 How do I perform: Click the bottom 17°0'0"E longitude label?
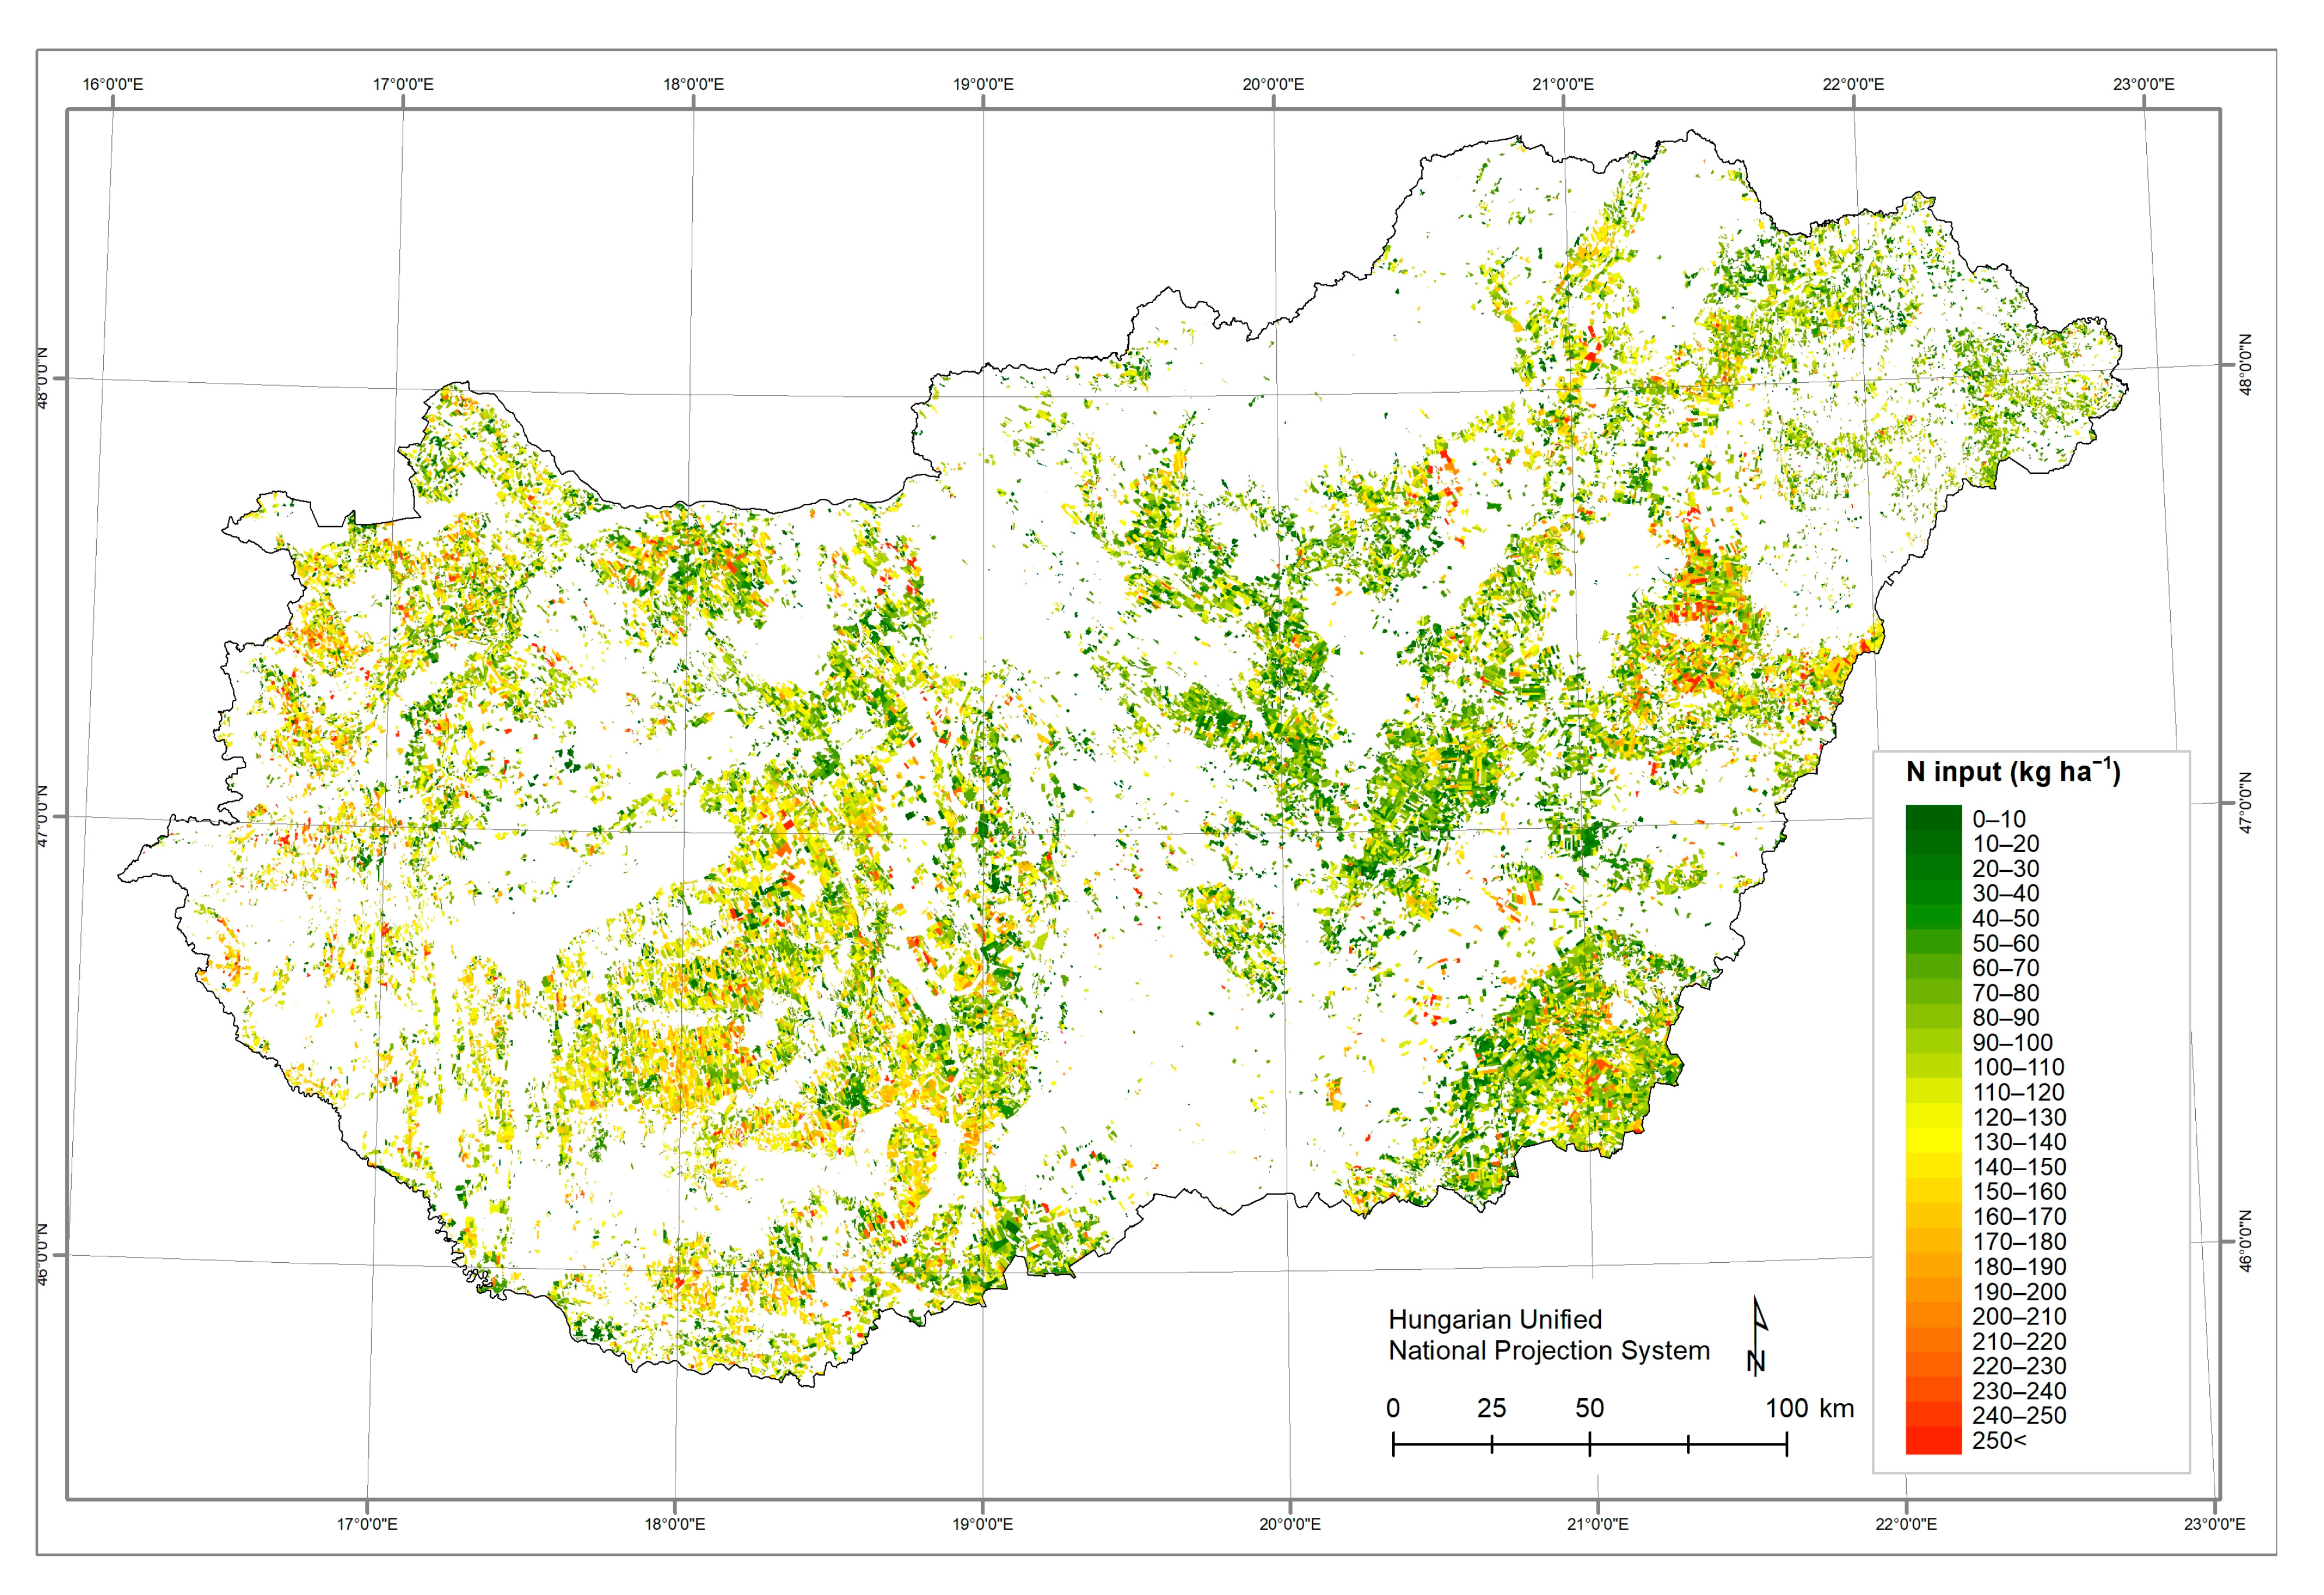click(367, 1524)
